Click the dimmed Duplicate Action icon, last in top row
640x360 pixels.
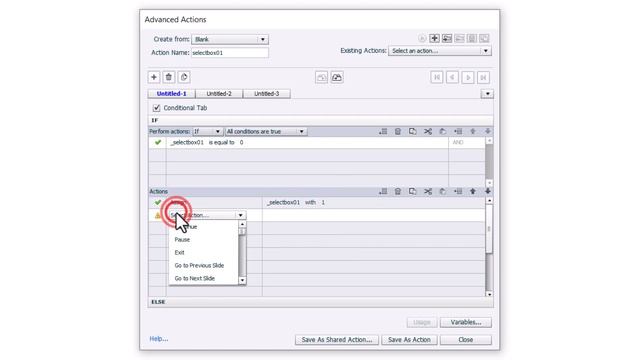pyautogui.click(x=484, y=38)
